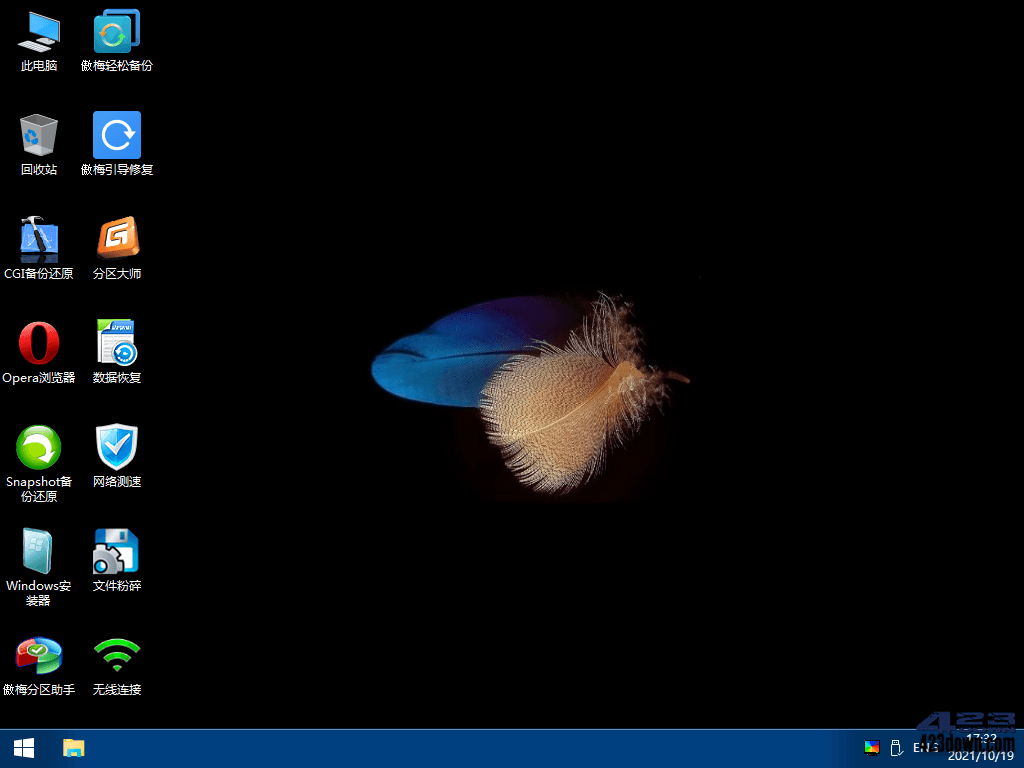Image resolution: width=1024 pixels, height=768 pixels.
Task: Switch the ENG input language indicator
Action: tap(925, 747)
